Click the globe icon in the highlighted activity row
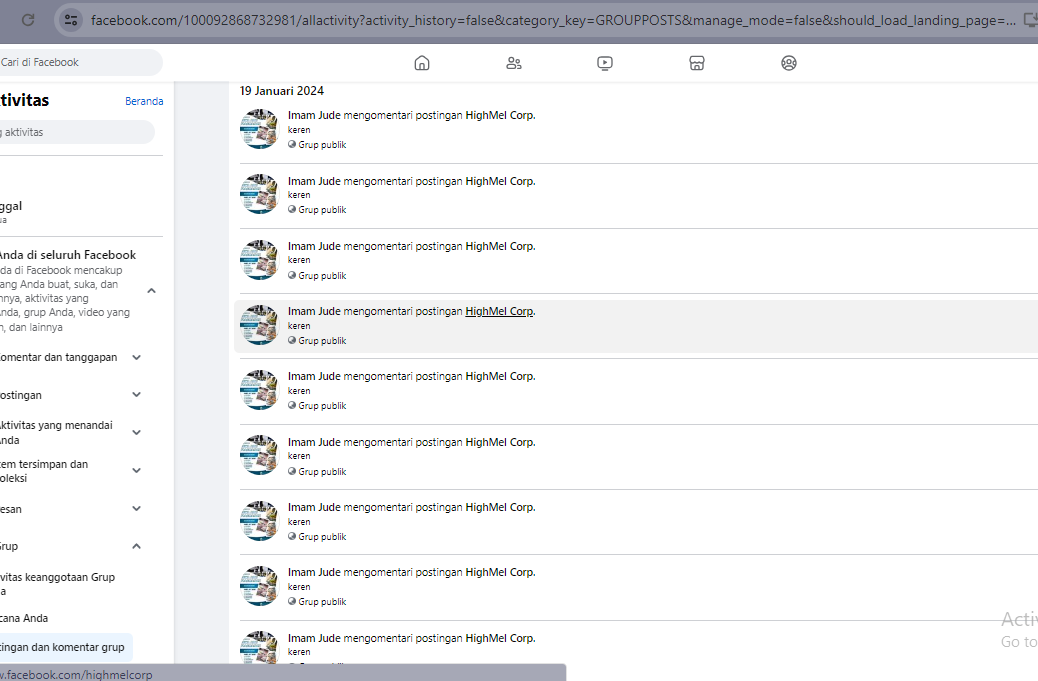 (292, 340)
